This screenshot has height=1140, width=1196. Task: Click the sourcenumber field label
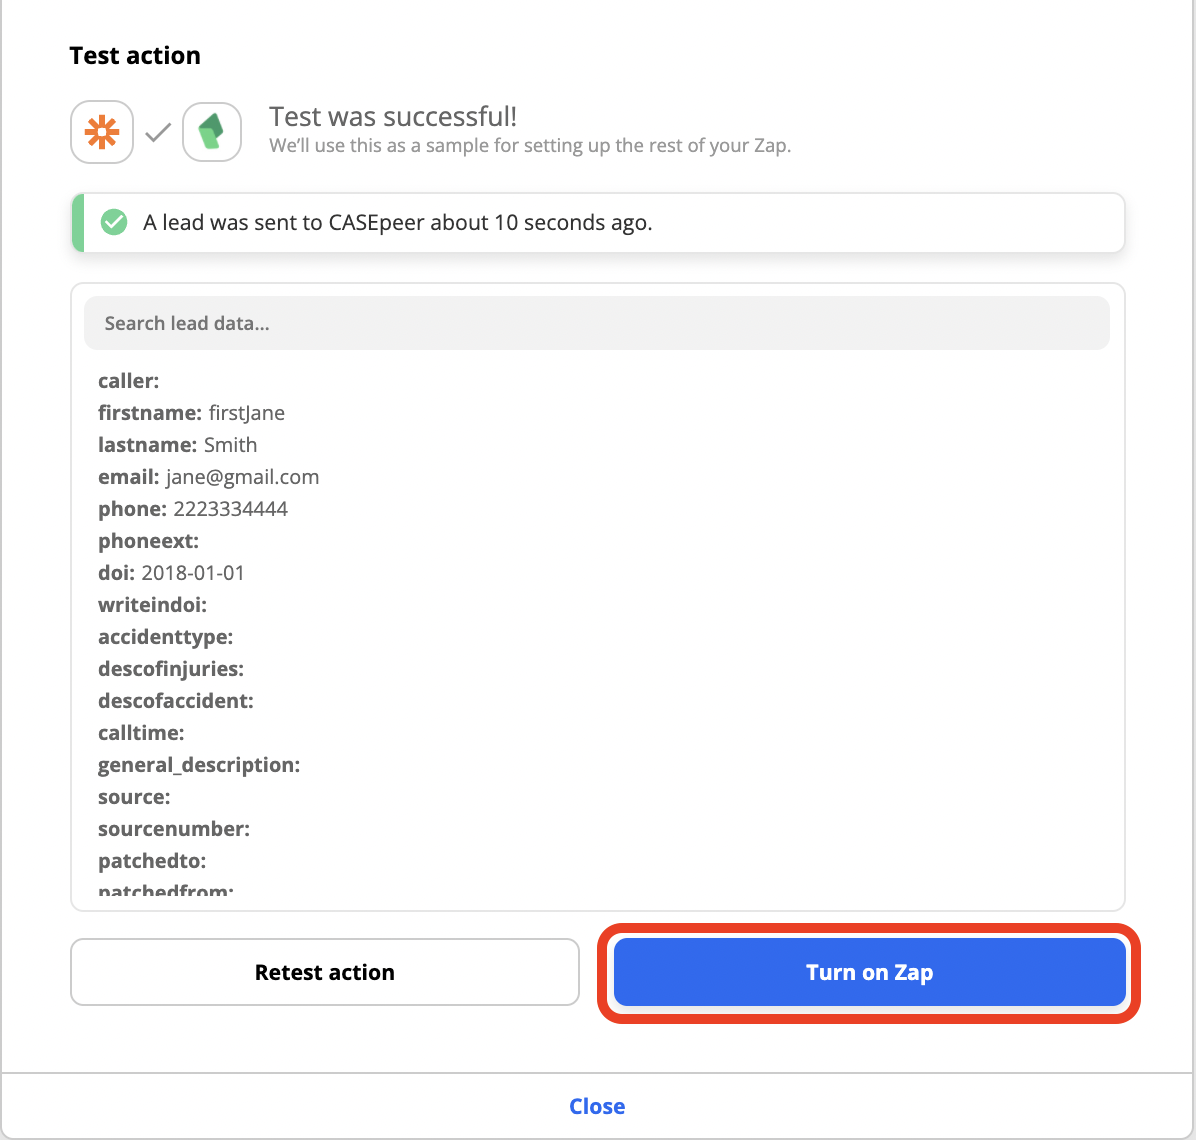174,829
